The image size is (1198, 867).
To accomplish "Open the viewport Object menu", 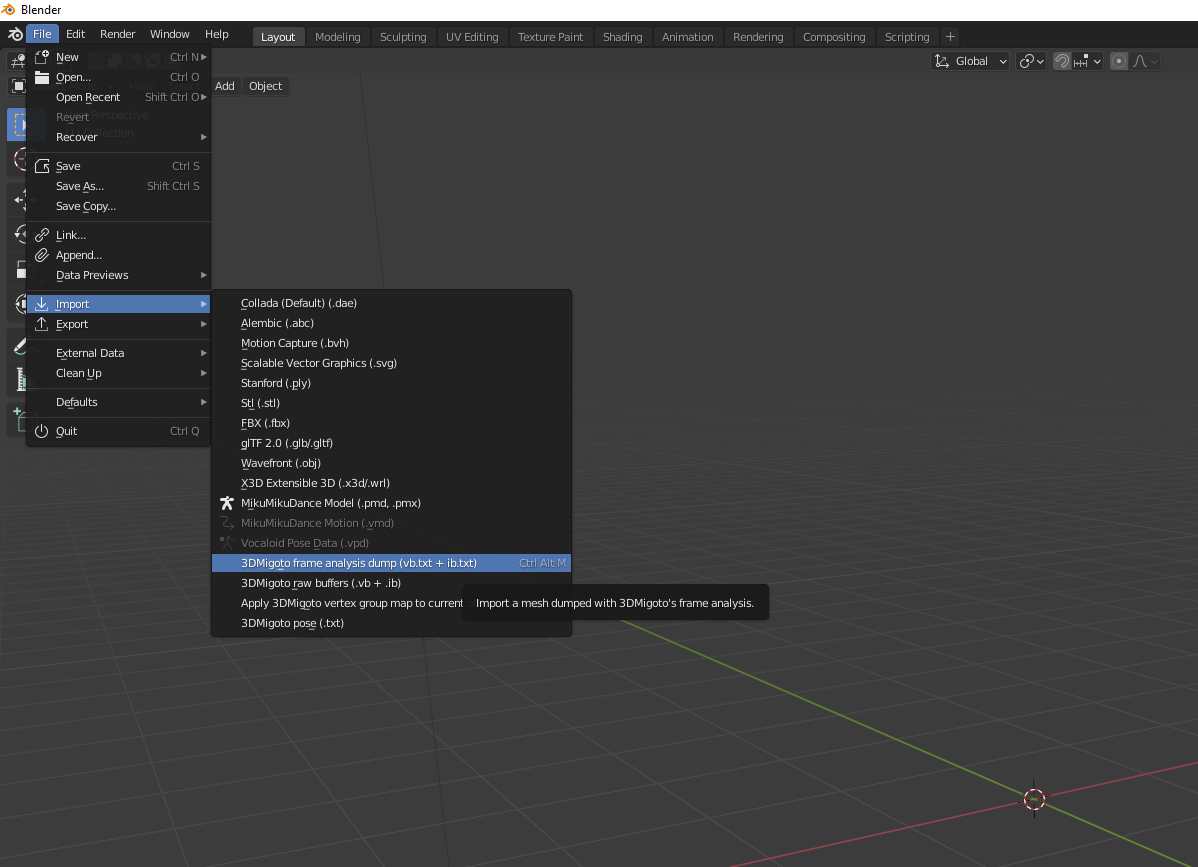I will point(265,86).
